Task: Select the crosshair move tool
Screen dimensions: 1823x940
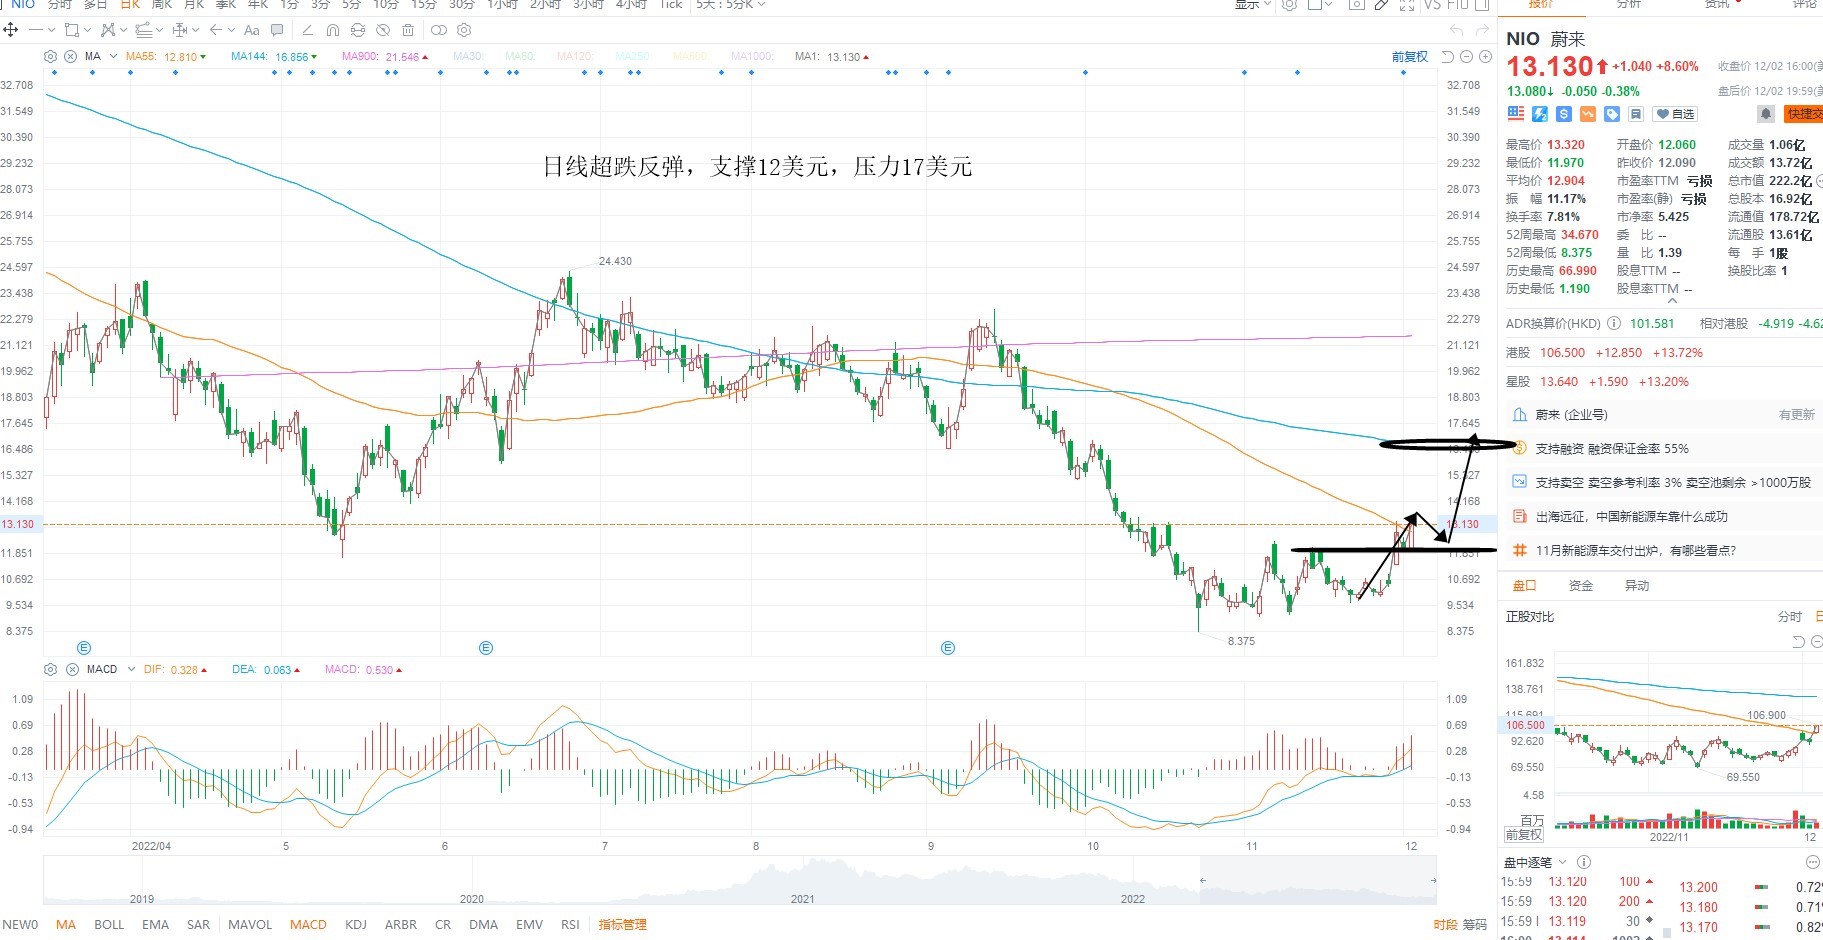Action: pyautogui.click(x=11, y=30)
